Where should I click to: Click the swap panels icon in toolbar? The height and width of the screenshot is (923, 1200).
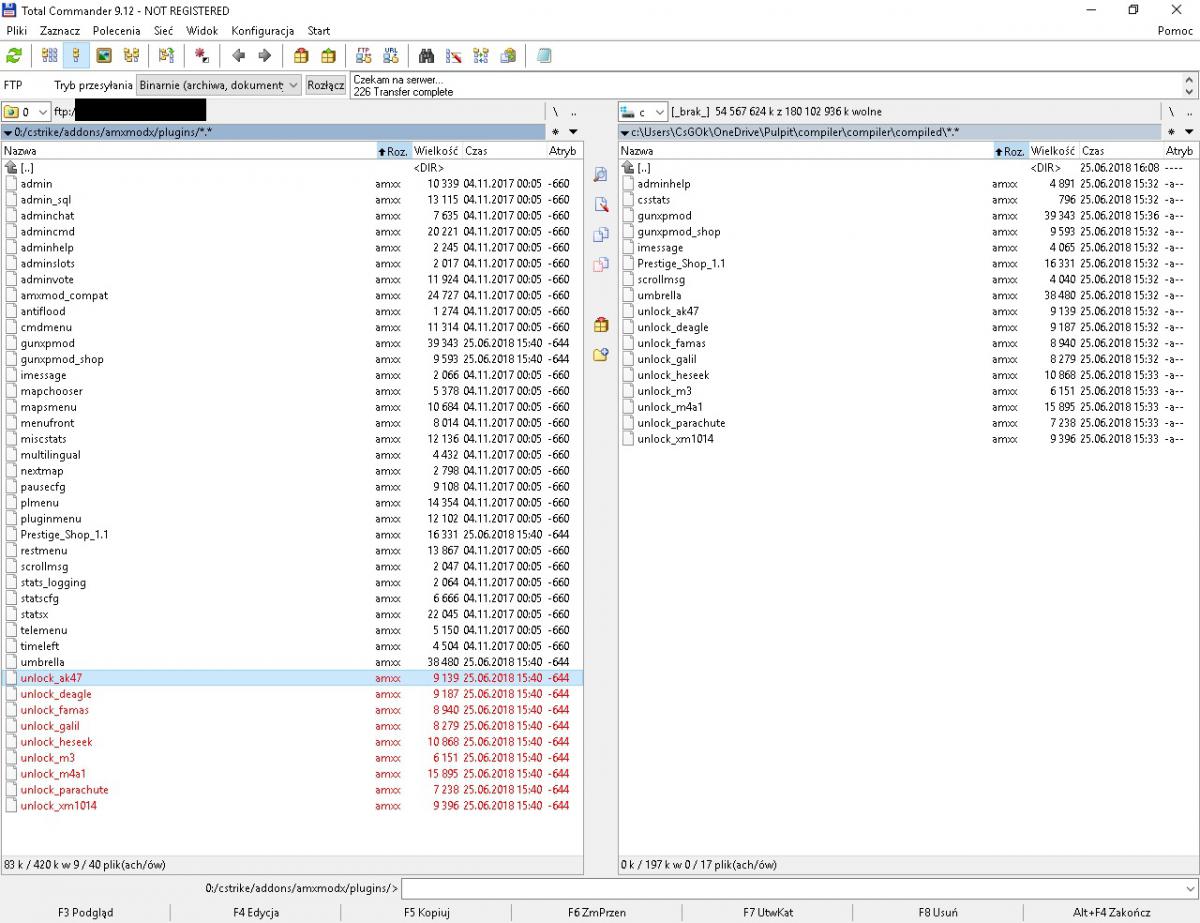point(167,56)
